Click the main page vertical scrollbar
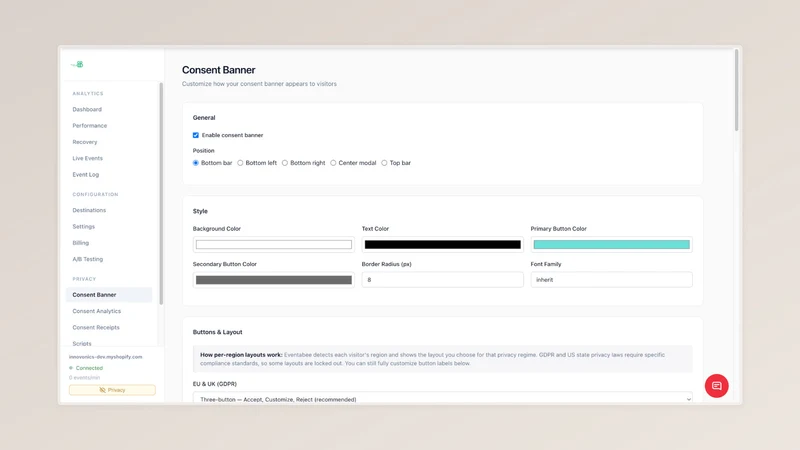The width and height of the screenshot is (800, 450). point(736,90)
